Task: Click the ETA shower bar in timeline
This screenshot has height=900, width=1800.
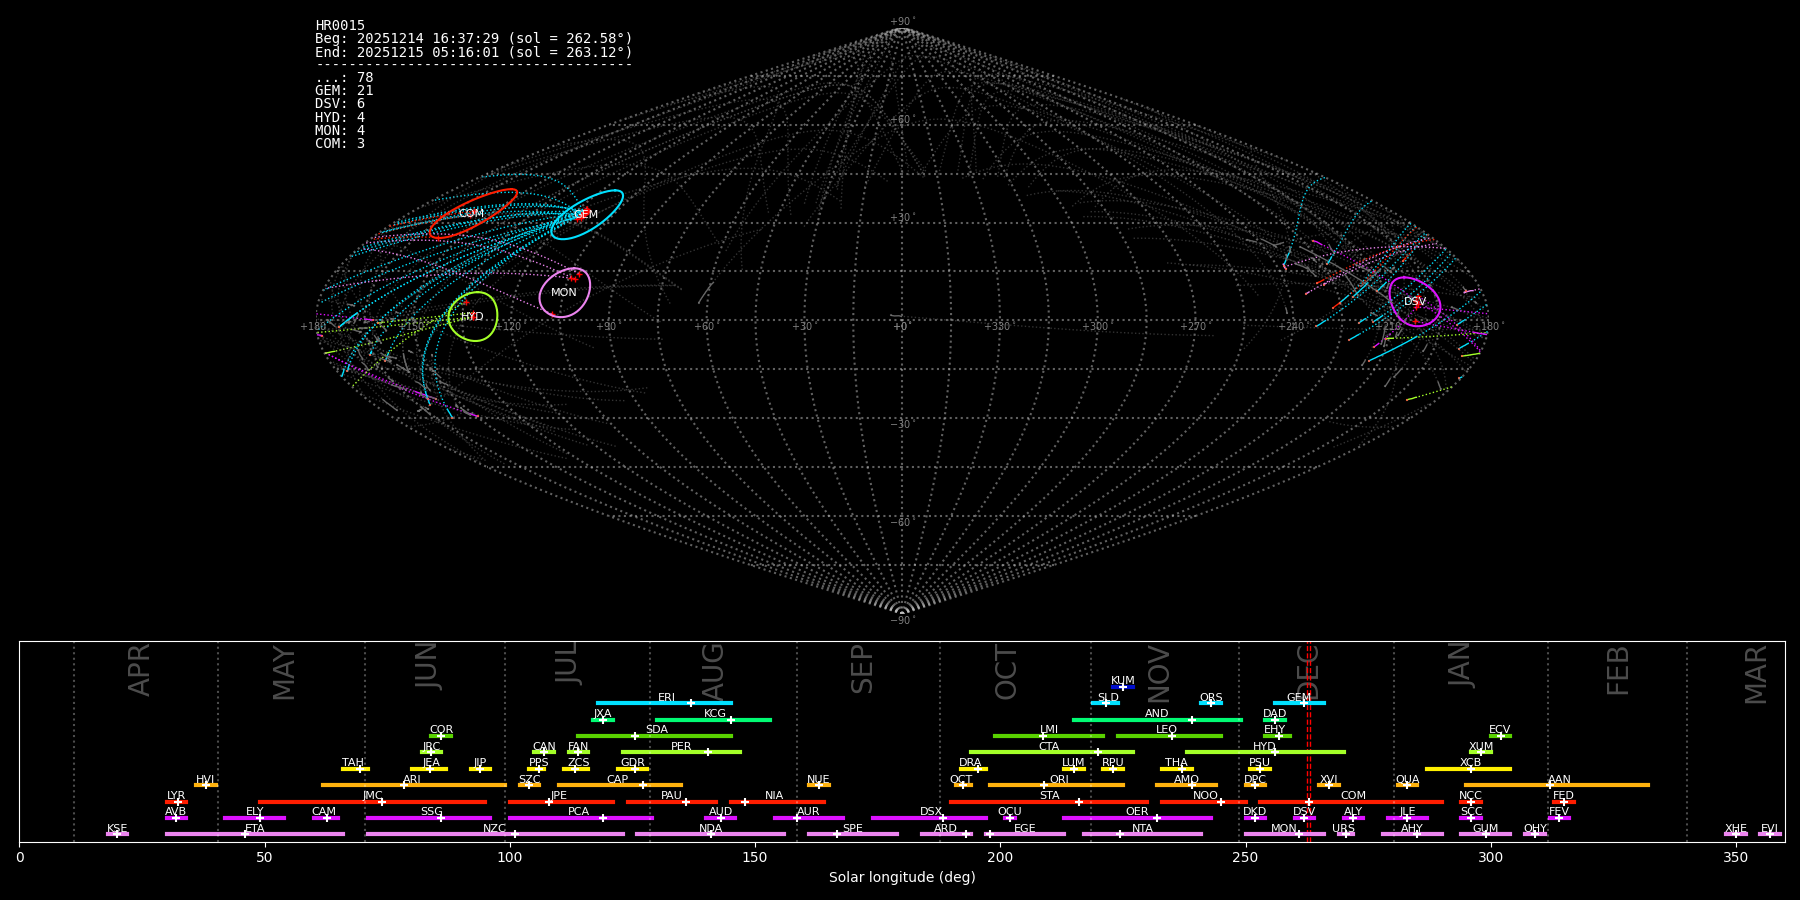Action: [255, 834]
